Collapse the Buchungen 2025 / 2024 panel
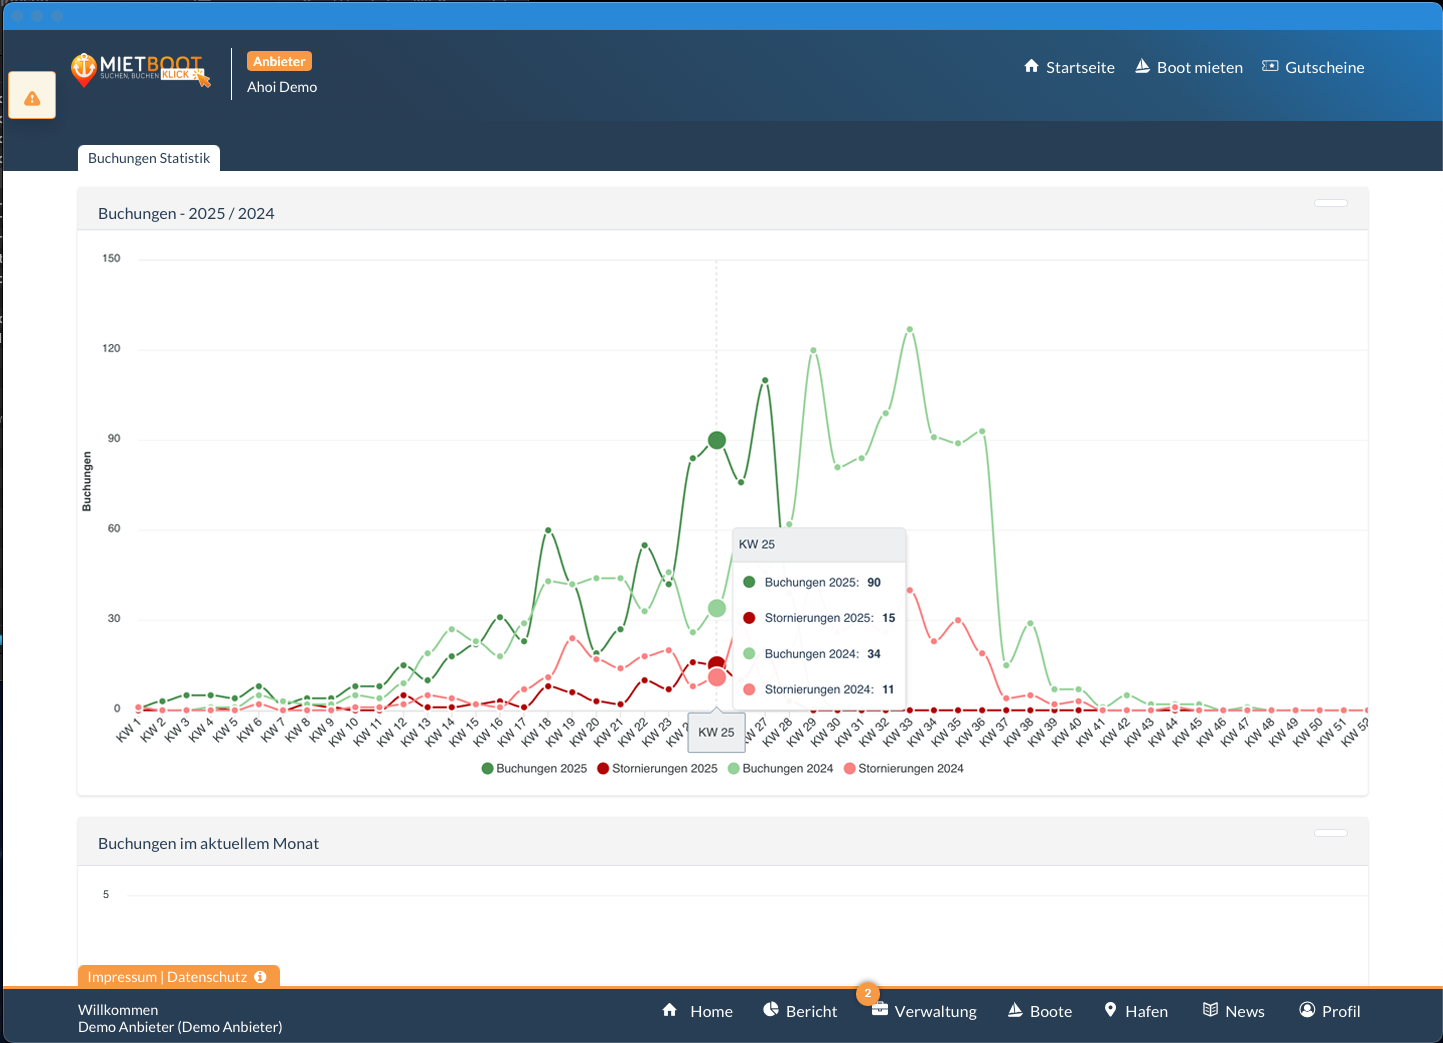The image size is (1443, 1043). (1330, 203)
